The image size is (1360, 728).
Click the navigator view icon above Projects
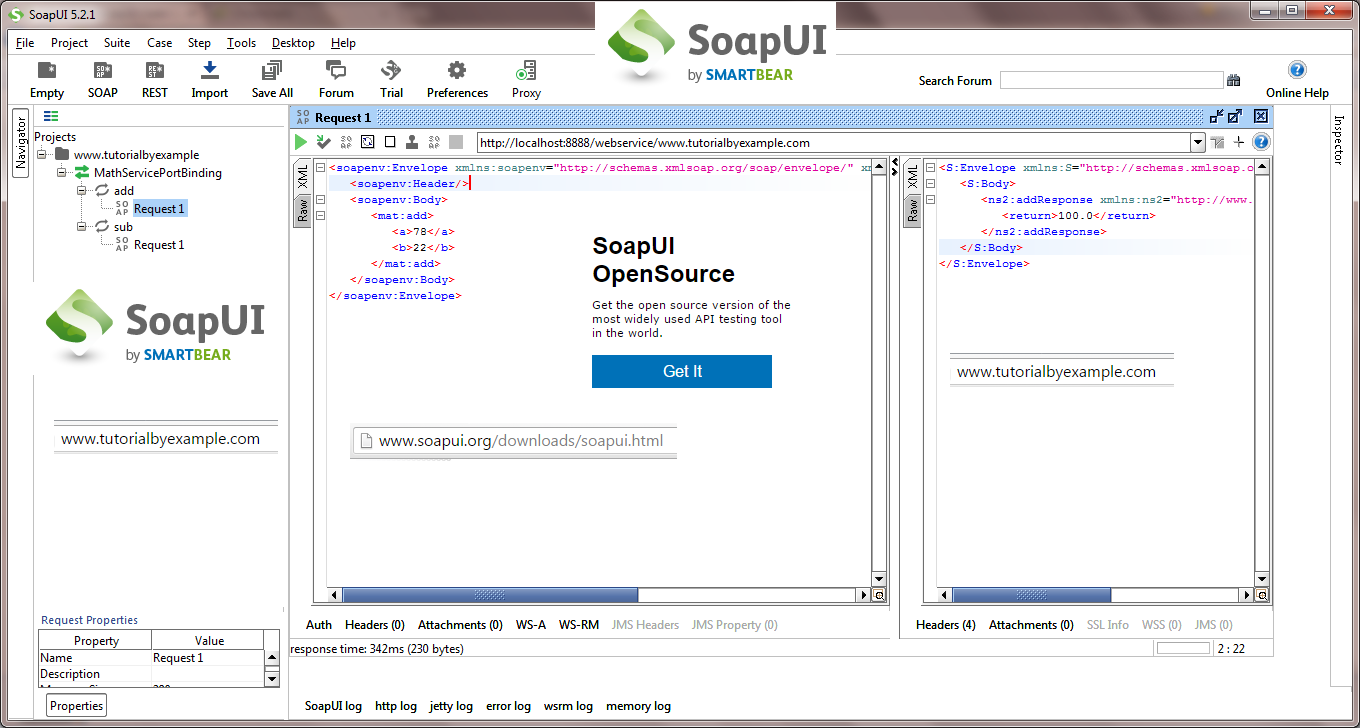pos(51,117)
